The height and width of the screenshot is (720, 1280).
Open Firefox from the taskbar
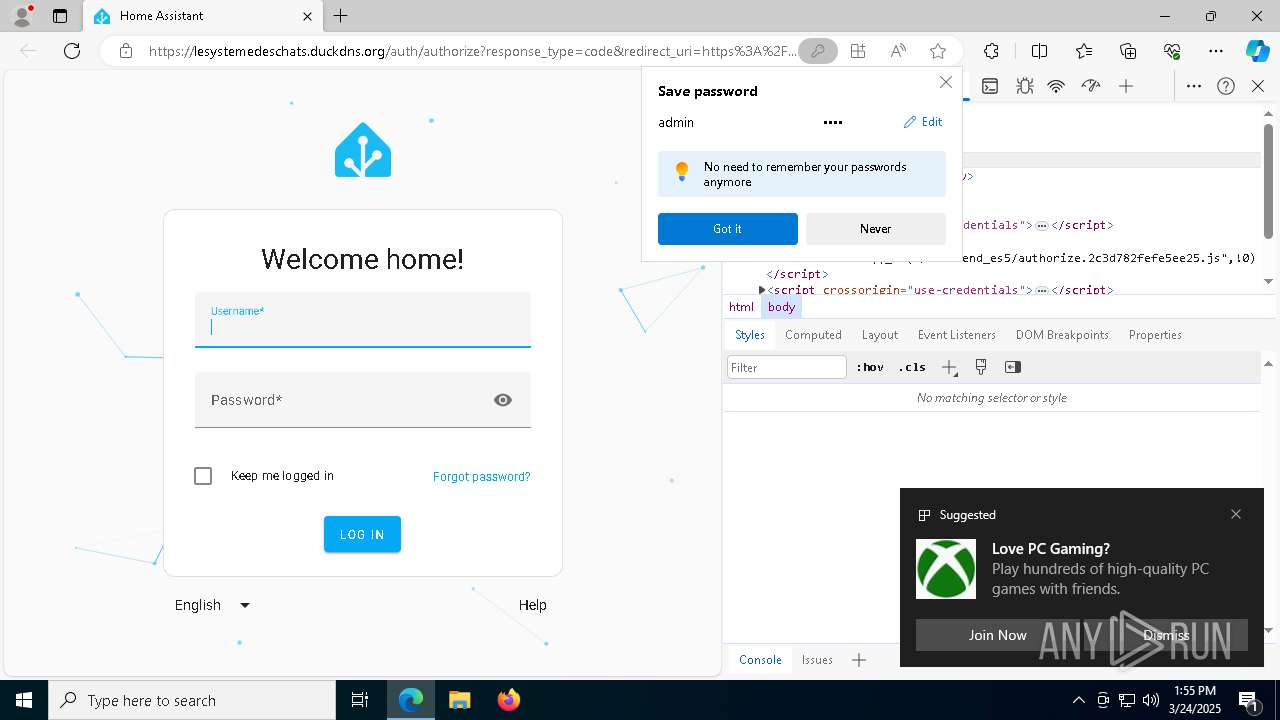point(509,700)
